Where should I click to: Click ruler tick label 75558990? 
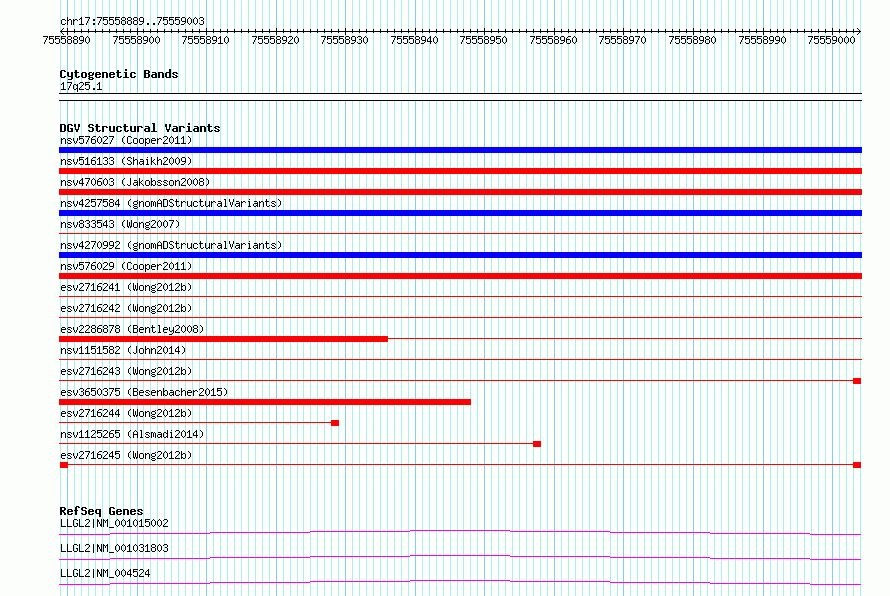pos(762,40)
